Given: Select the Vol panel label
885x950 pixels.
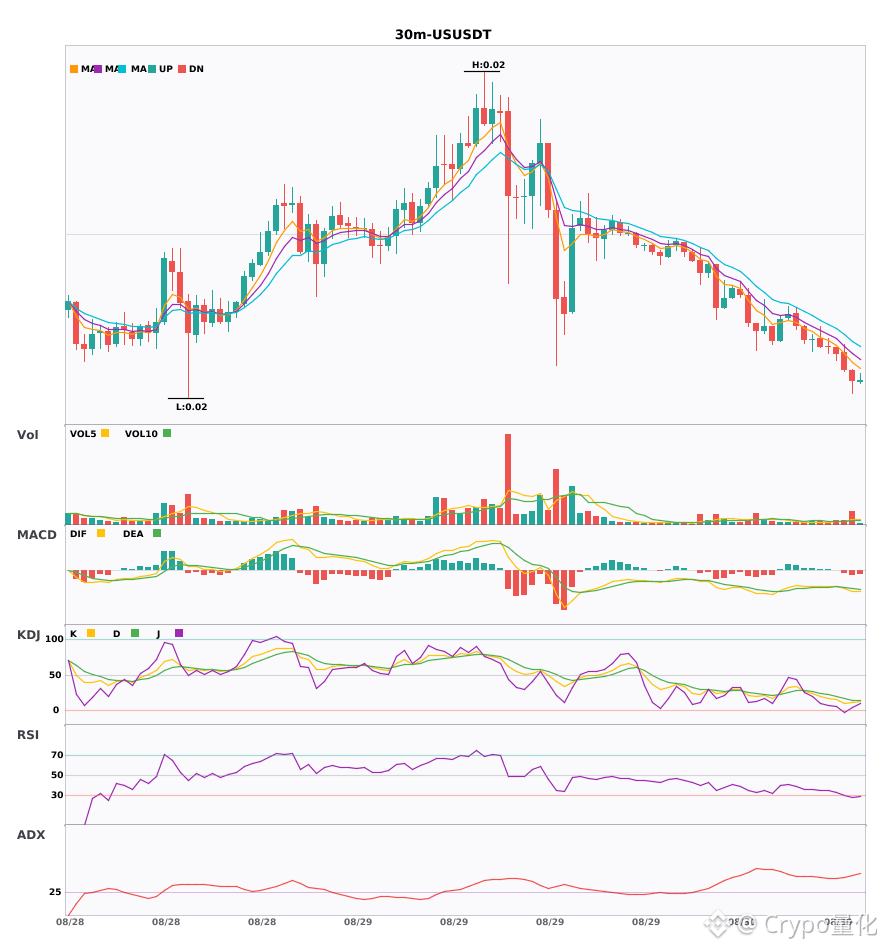Looking at the screenshot, I should pyautogui.click(x=27, y=435).
